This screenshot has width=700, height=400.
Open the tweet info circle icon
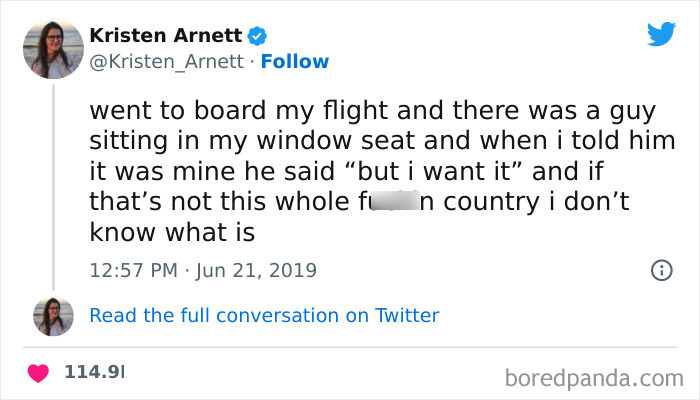660,270
